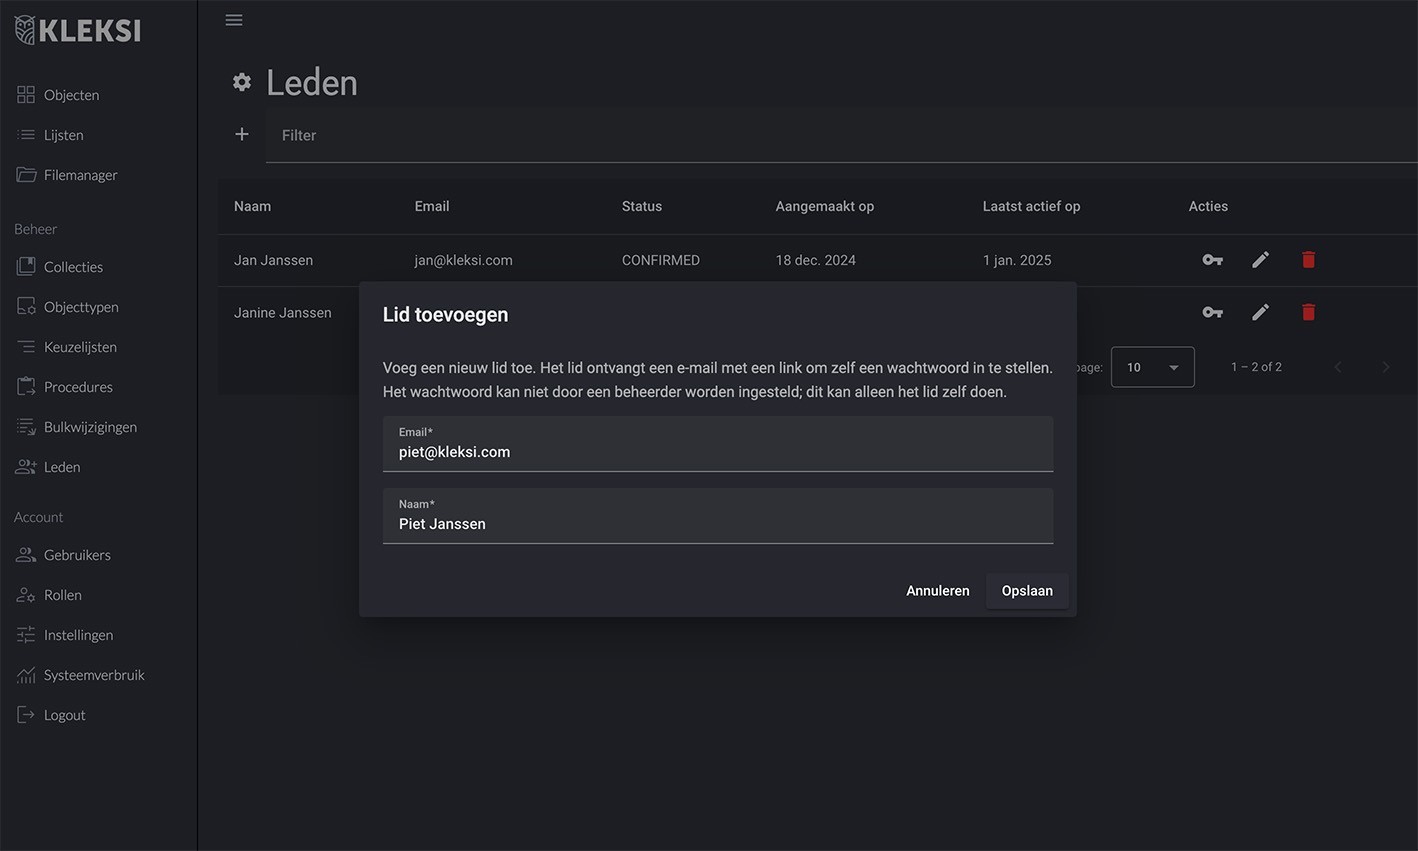Delete Jan Janssen using the red trash icon
This screenshot has width=1418, height=851.
click(x=1308, y=260)
